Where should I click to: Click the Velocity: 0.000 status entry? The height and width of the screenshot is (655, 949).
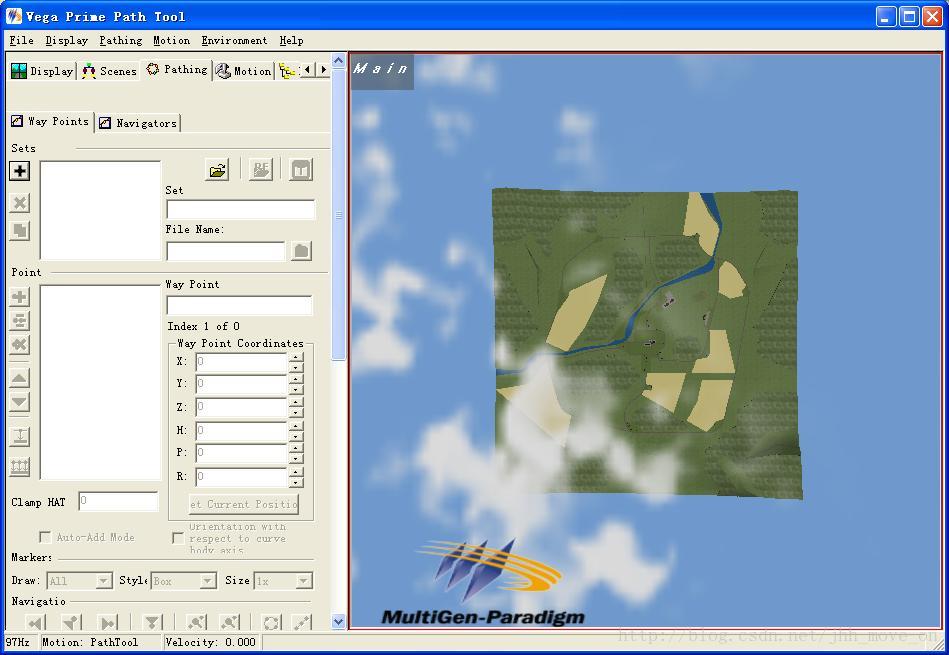click(211, 642)
